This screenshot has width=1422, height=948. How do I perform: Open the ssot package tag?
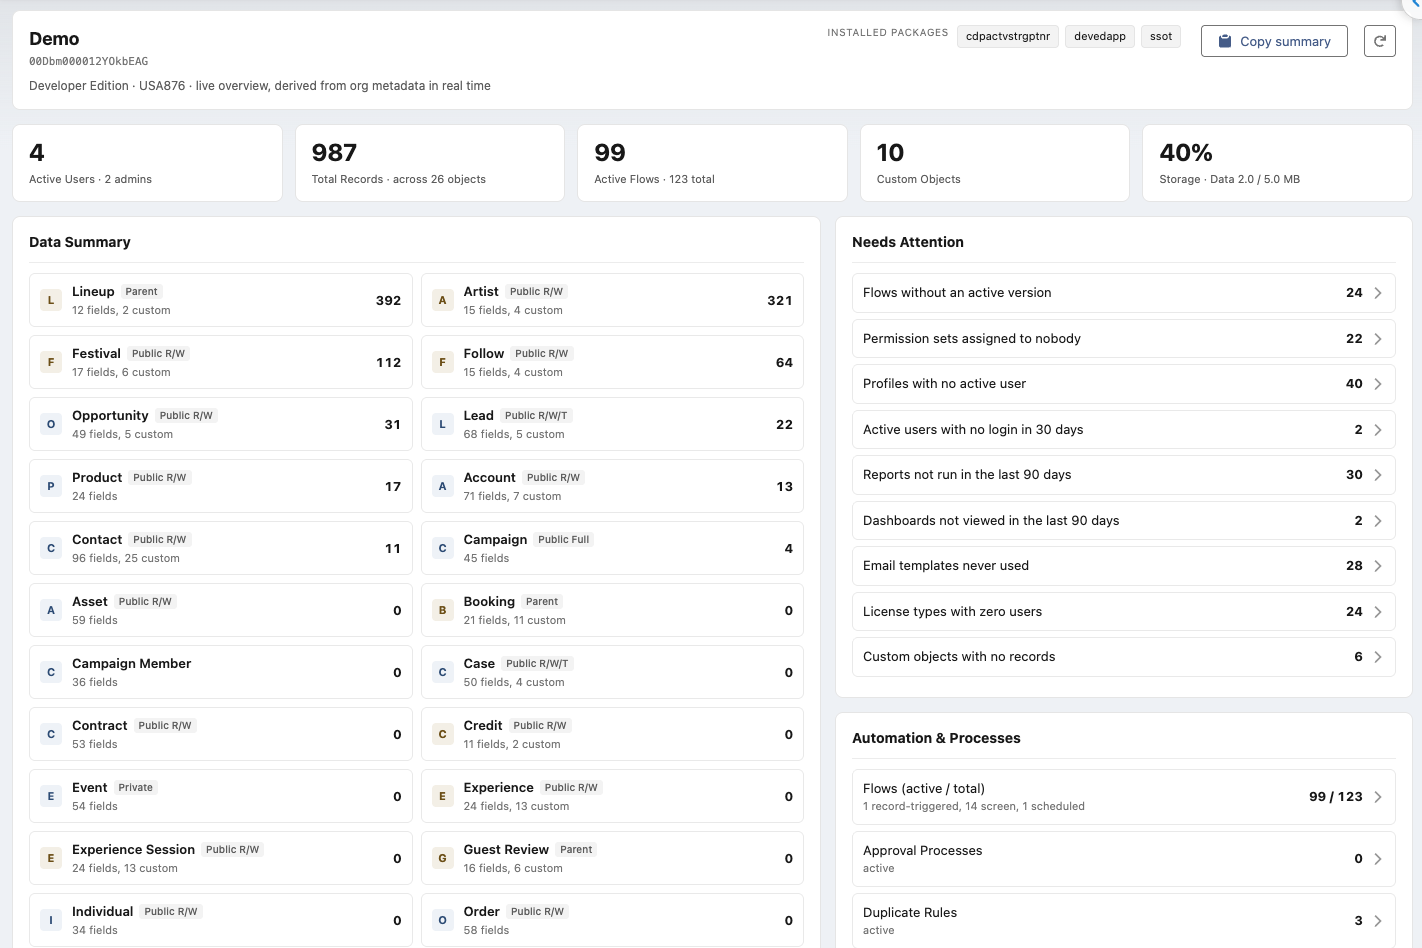[x=1161, y=37]
